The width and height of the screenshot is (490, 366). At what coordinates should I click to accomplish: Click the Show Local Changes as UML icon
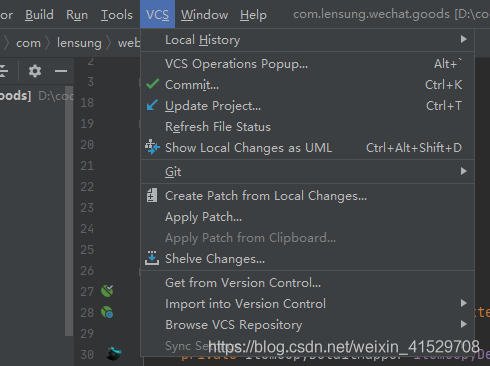coord(152,147)
